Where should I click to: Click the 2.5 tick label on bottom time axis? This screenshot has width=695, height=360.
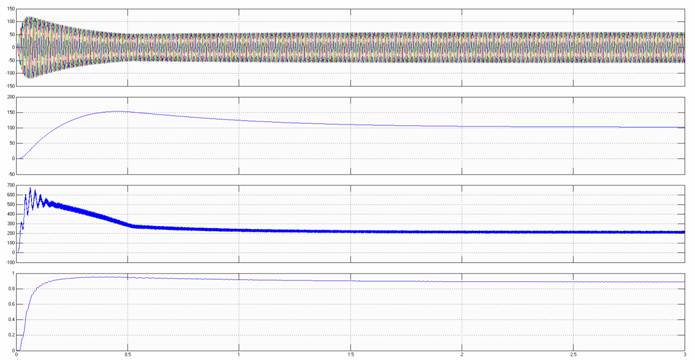(x=574, y=355)
